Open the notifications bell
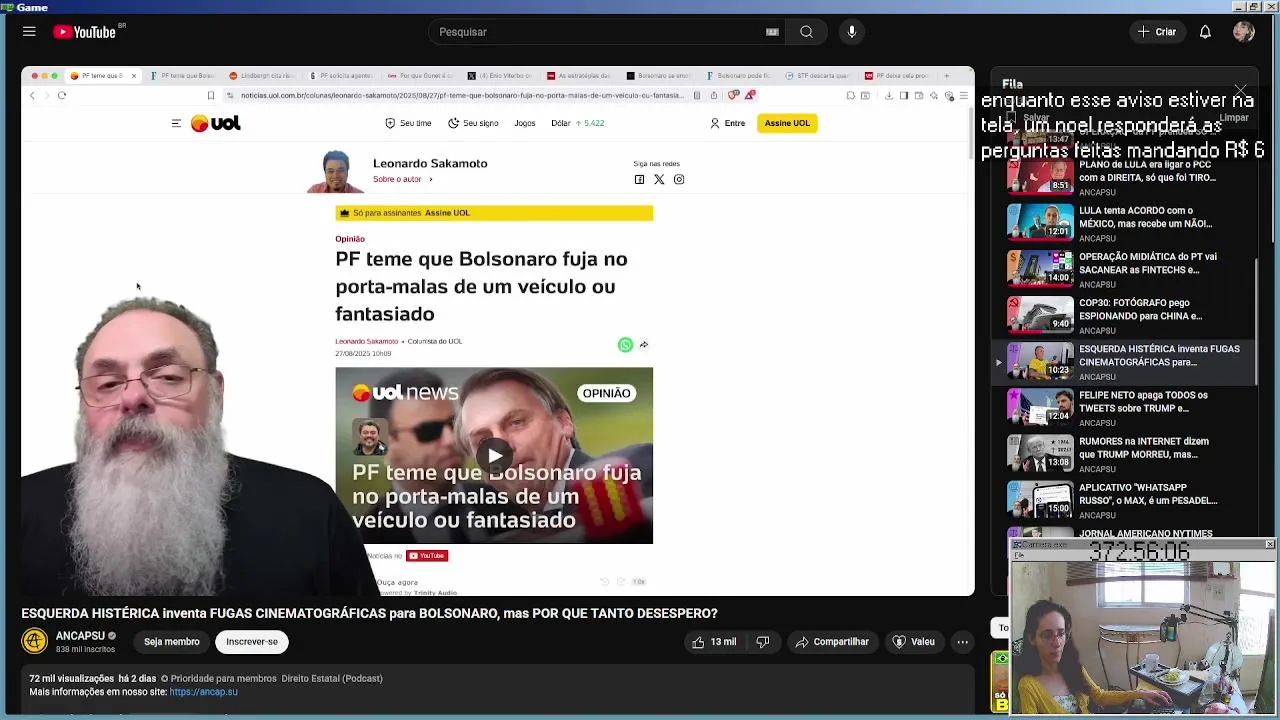Screen dimensions: 1280x720 1205,32
